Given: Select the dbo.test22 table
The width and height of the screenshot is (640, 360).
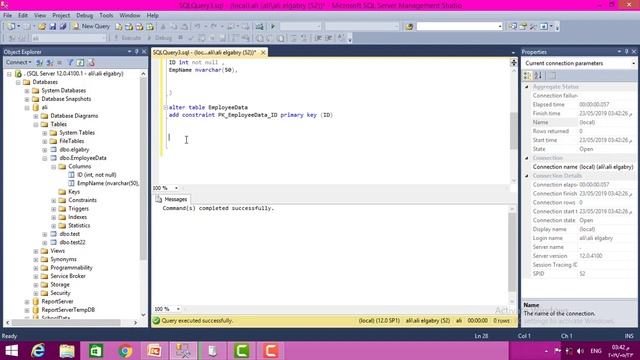Looking at the screenshot, I should click(x=72, y=242).
